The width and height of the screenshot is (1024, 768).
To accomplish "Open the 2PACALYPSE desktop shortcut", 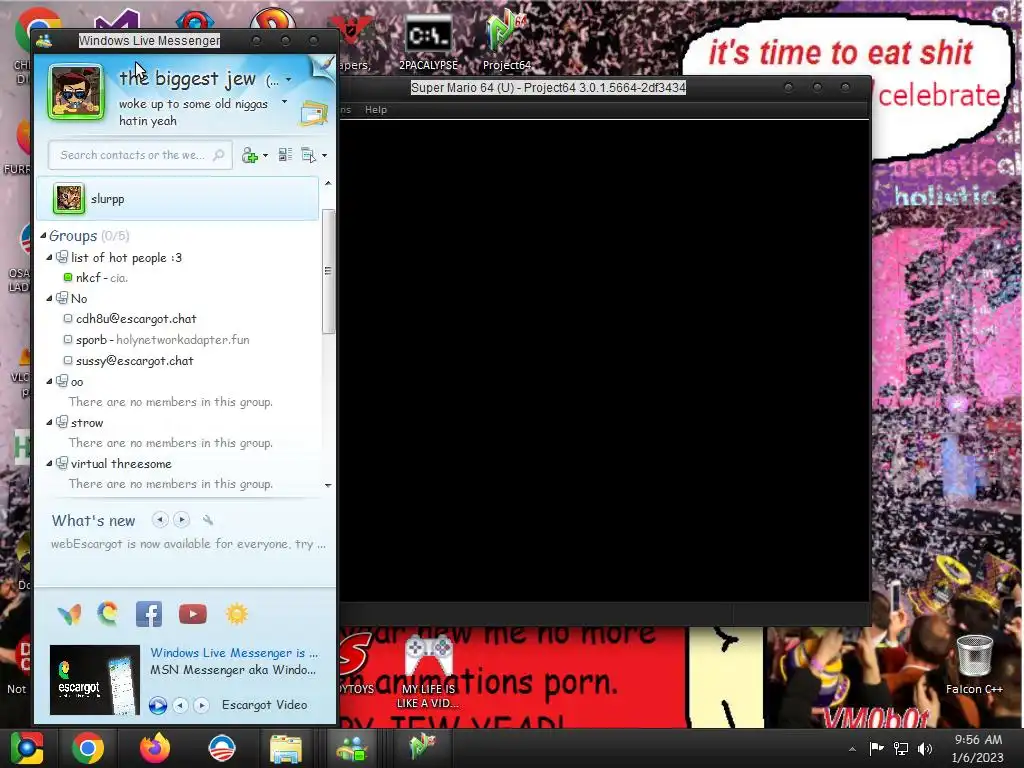I will click(x=428, y=42).
